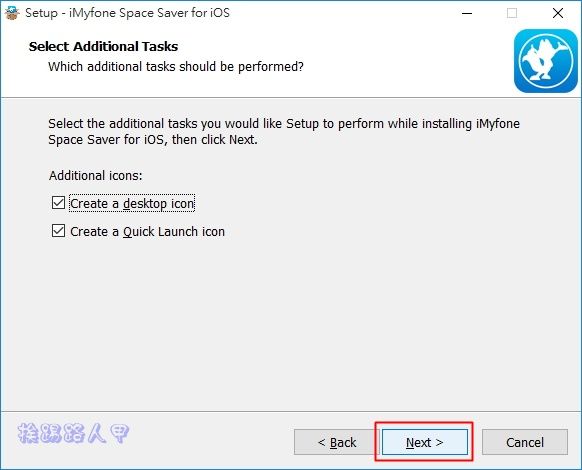Abort installation with the Cancel button

525,442
